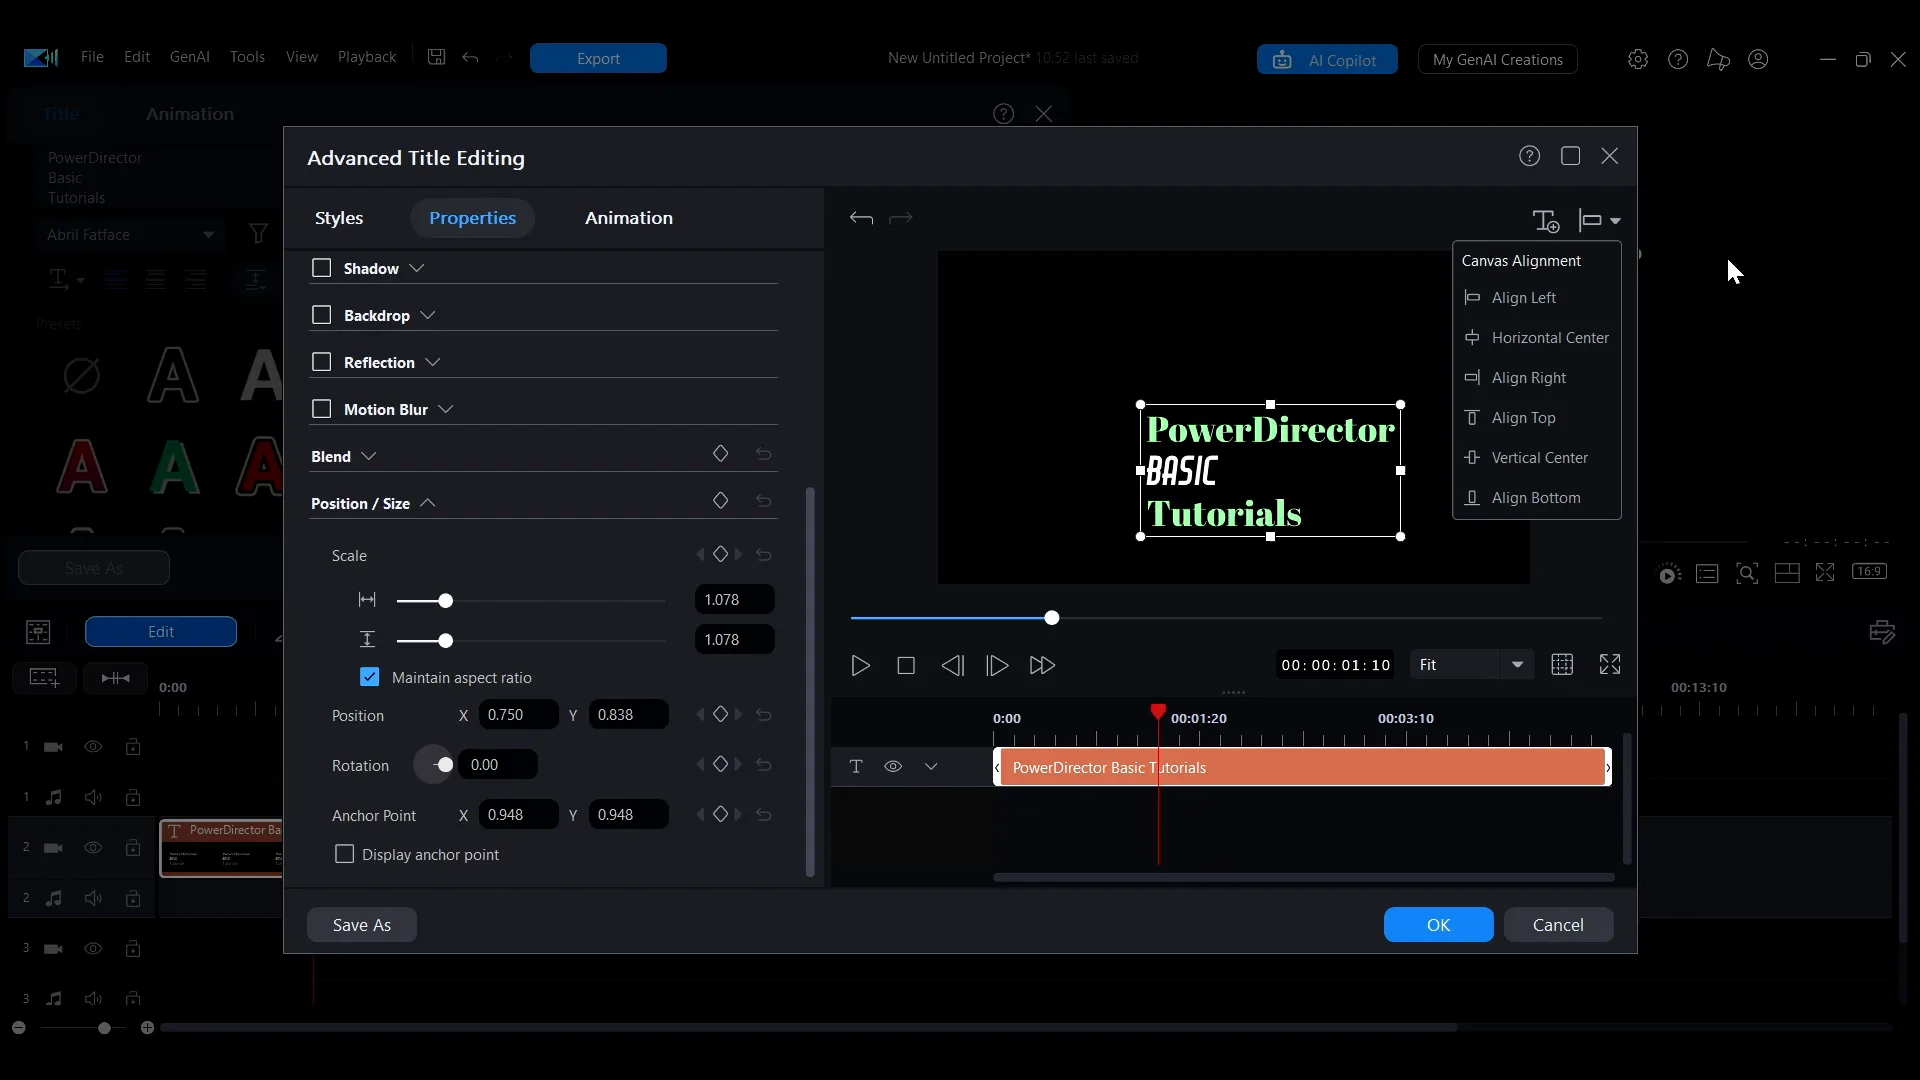1920x1080 pixels.
Task: Click Cancel in the dialog
Action: 1558,925
